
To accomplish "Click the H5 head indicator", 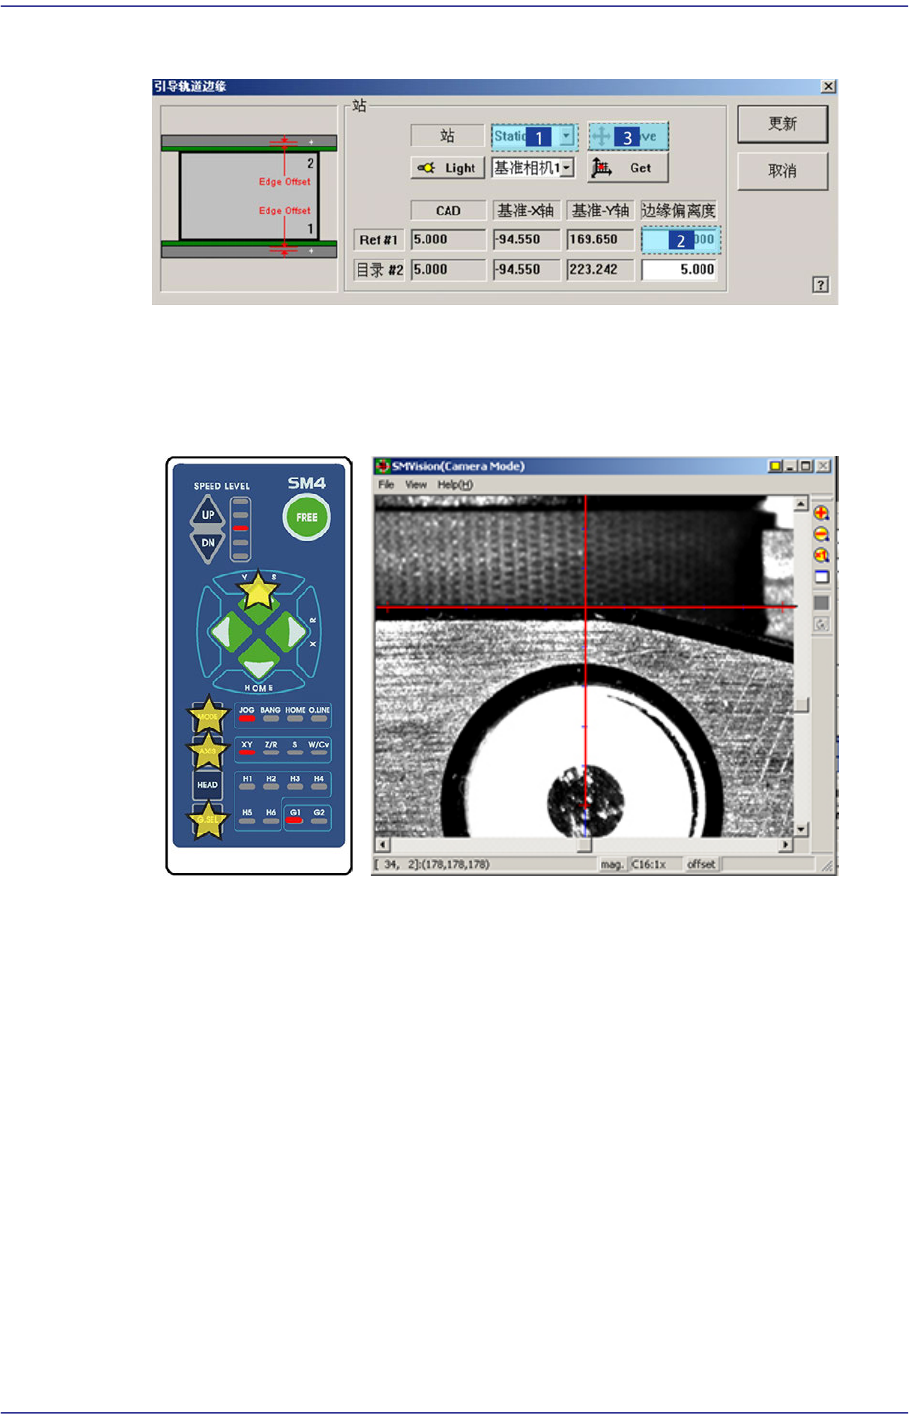I will tap(247, 816).
